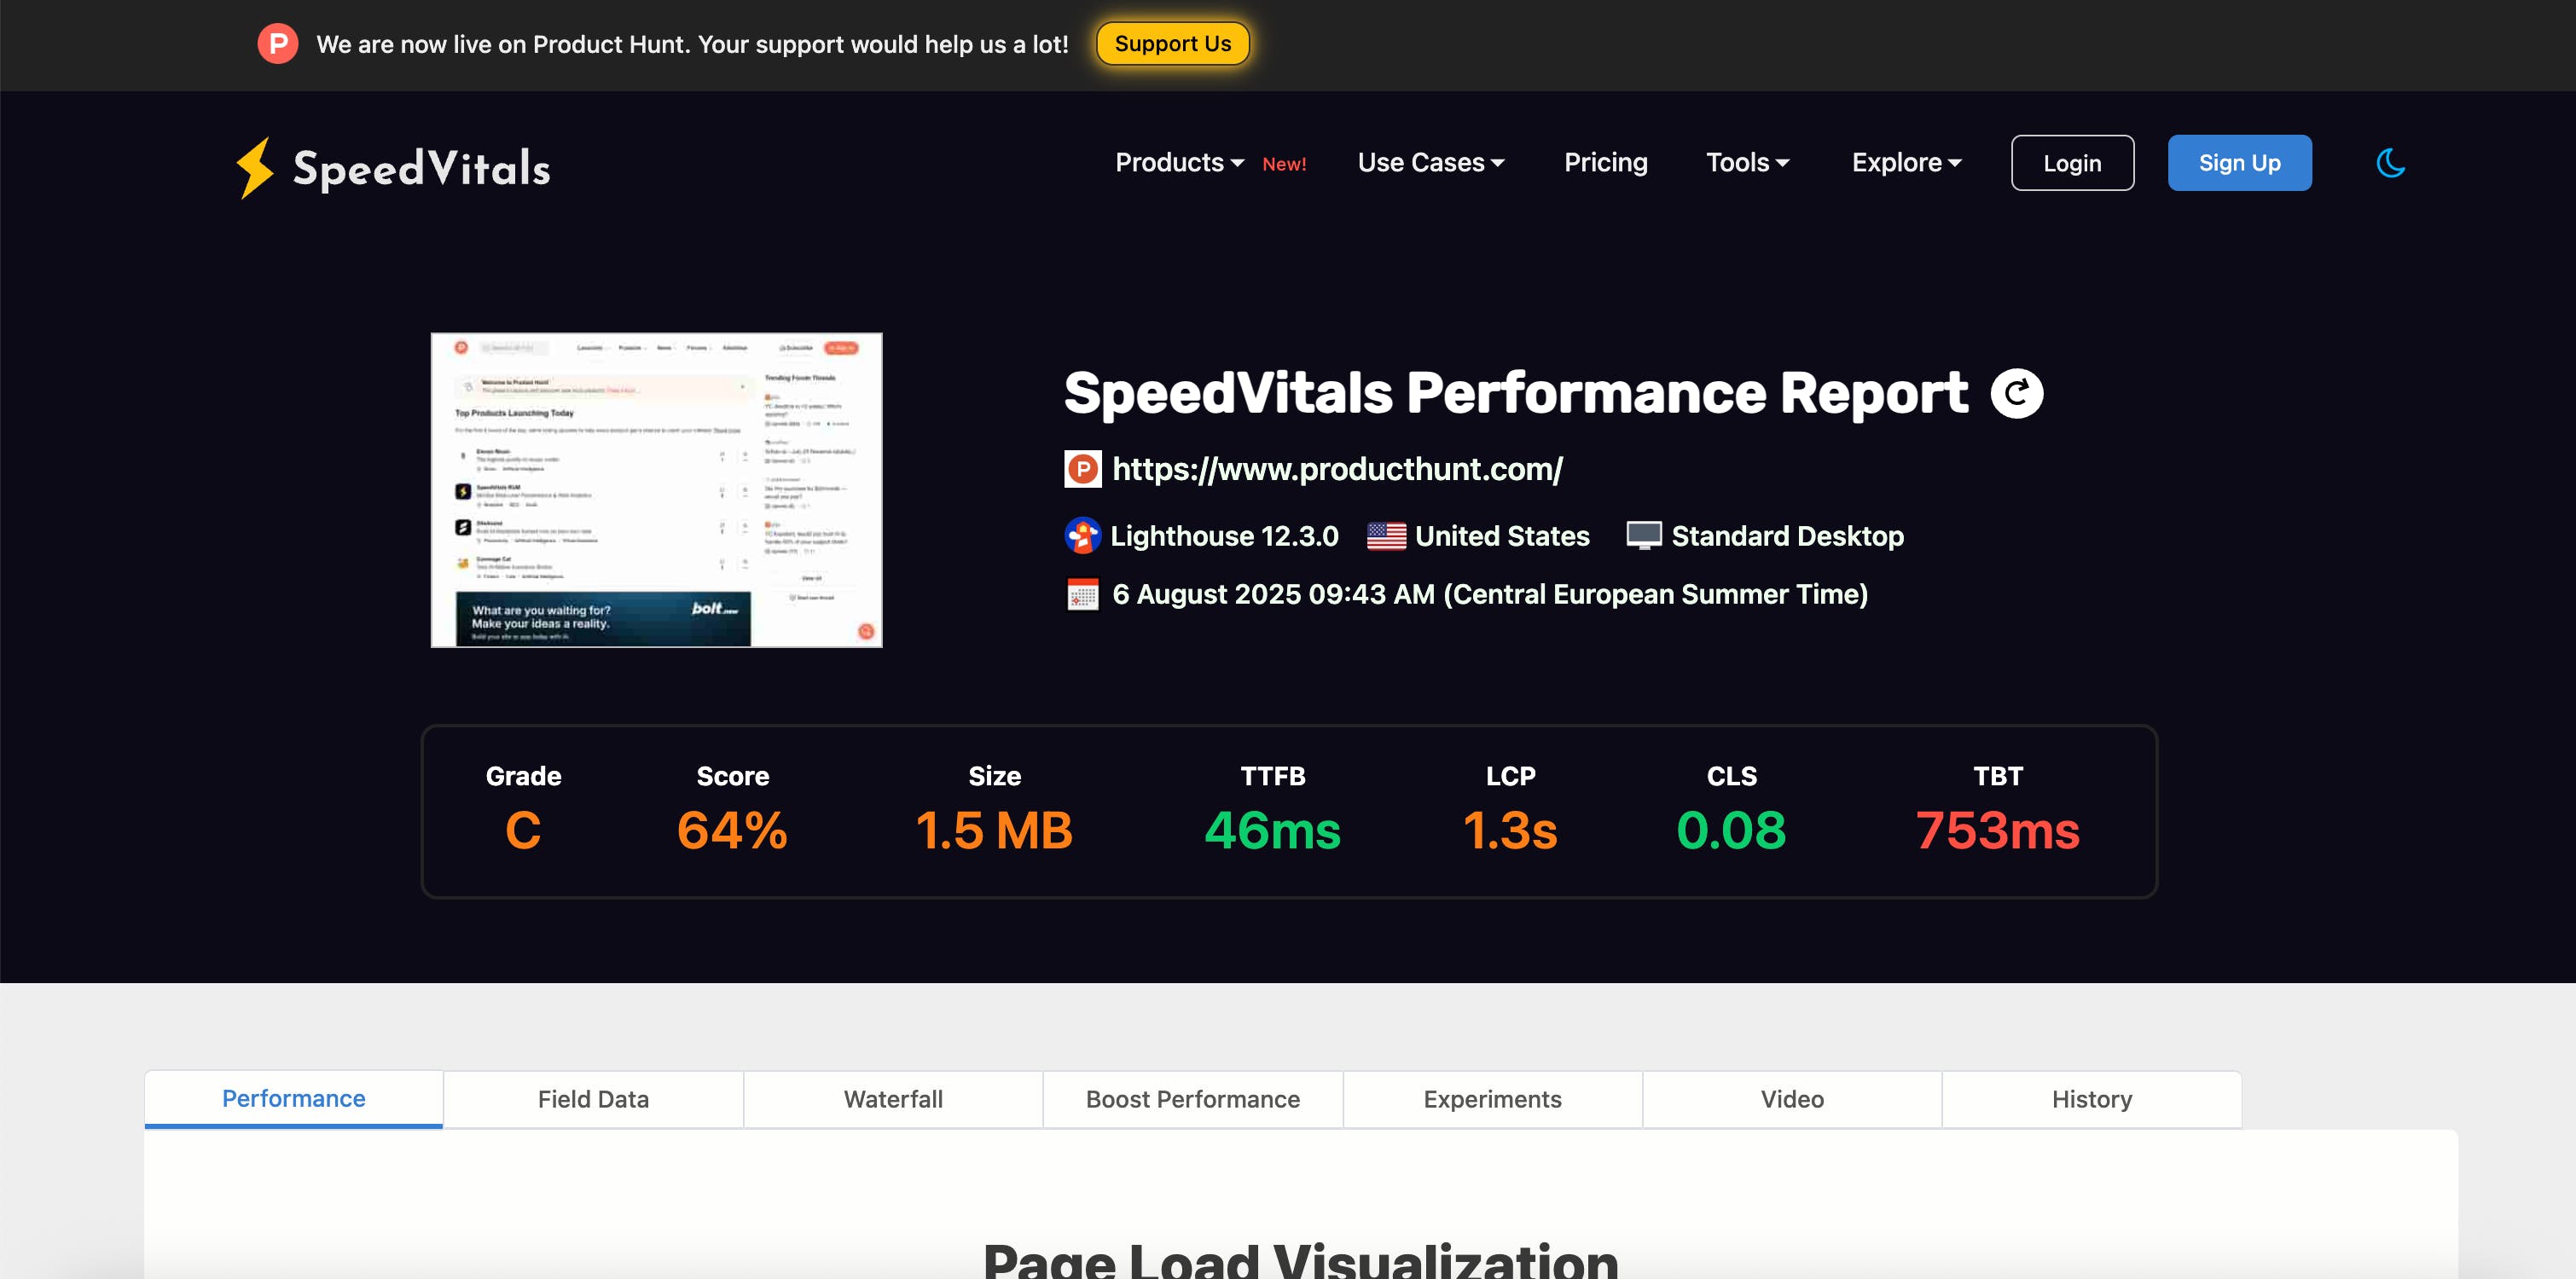Viewport: 2576px width, 1279px height.
Task: Click the calendar date icon
Action: pyautogui.click(x=1082, y=594)
